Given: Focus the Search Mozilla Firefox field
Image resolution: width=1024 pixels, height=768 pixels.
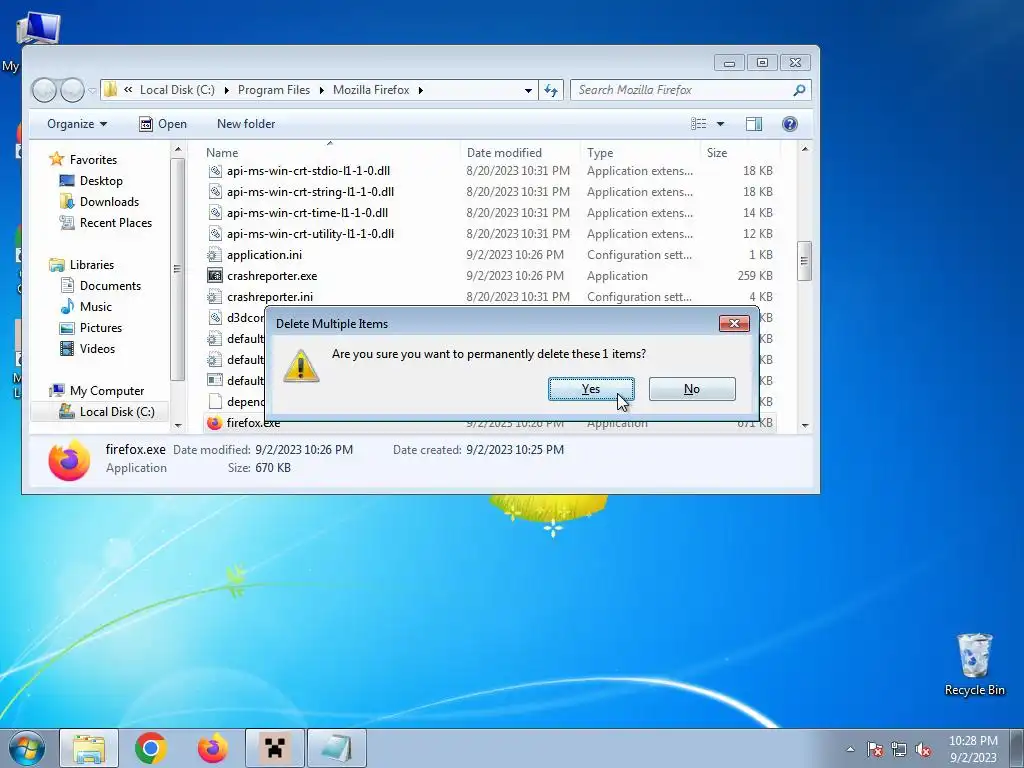Looking at the screenshot, I should click(x=690, y=90).
